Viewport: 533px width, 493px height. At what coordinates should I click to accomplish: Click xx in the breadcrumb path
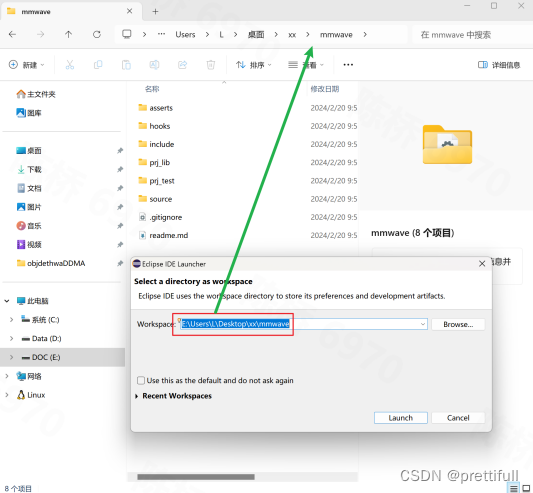pos(292,35)
